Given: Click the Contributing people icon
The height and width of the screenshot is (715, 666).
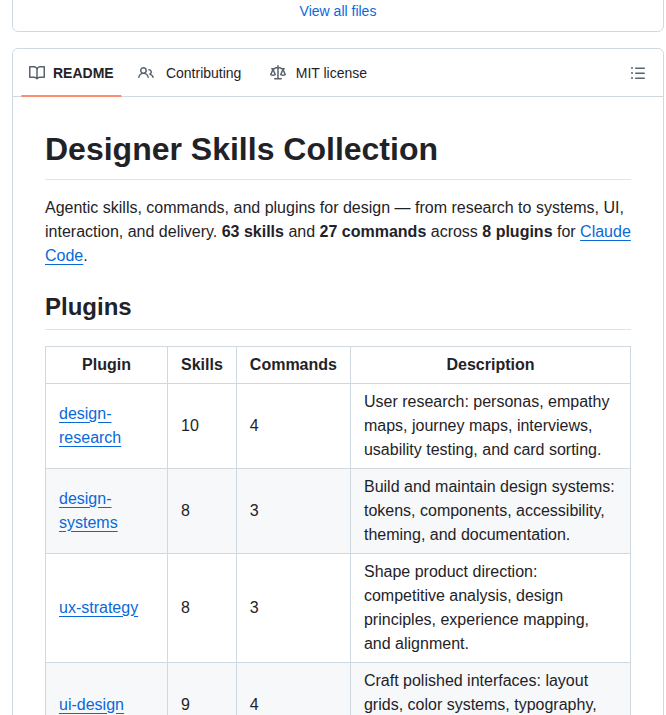Looking at the screenshot, I should (146, 73).
